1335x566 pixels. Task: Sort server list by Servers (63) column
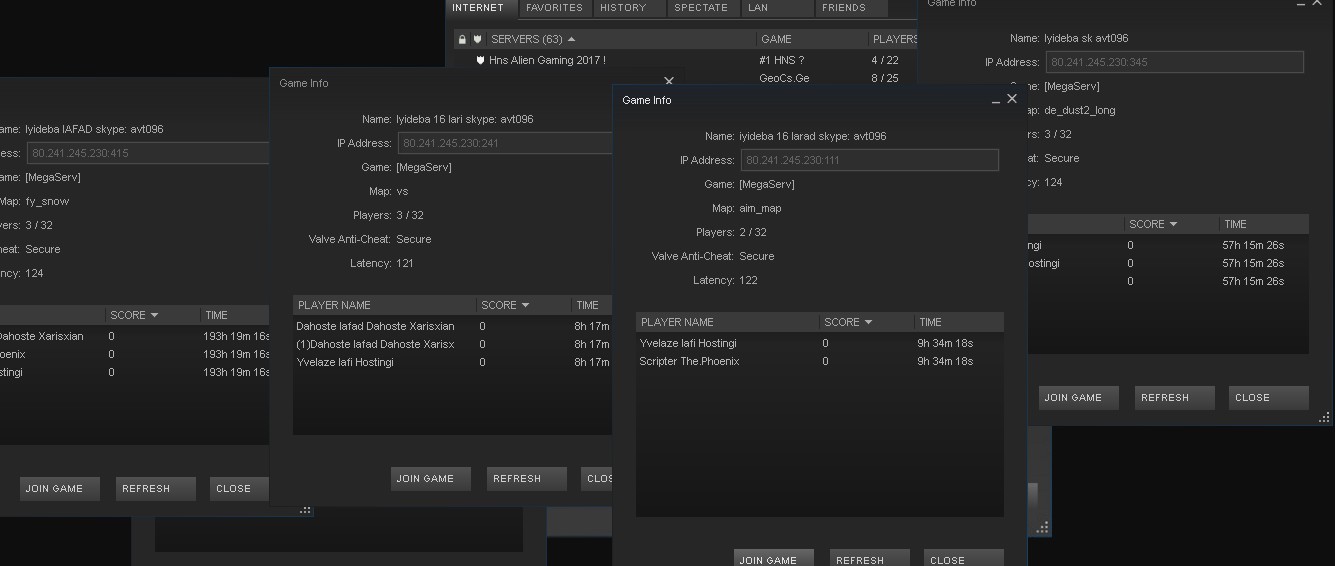tap(621, 39)
